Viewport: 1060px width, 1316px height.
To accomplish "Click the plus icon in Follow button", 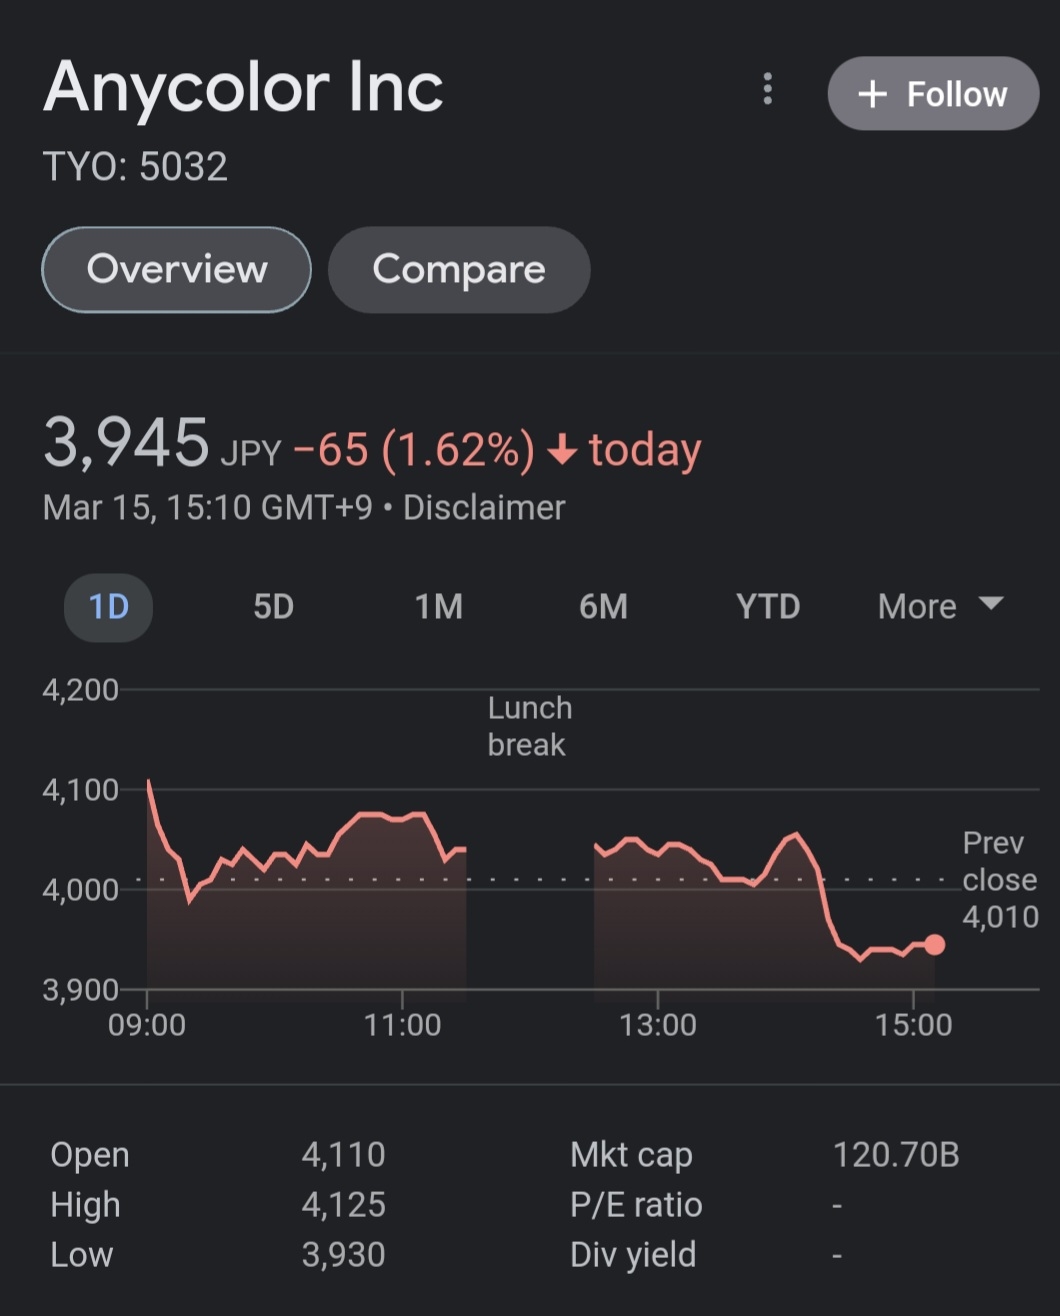I will 872,94.
